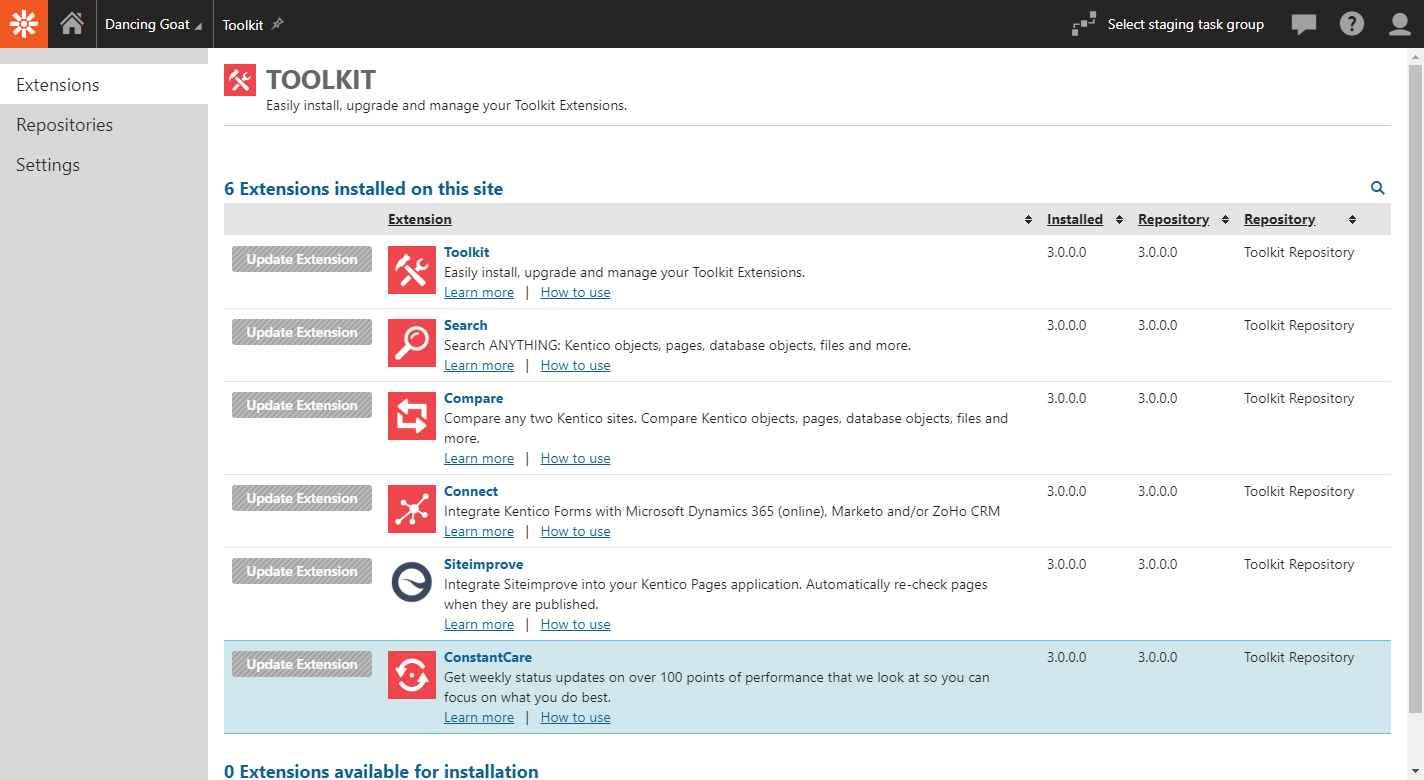Screen dimensions: 1424x780
Task: Click the Compare extension arrows icon
Action: 412,417
